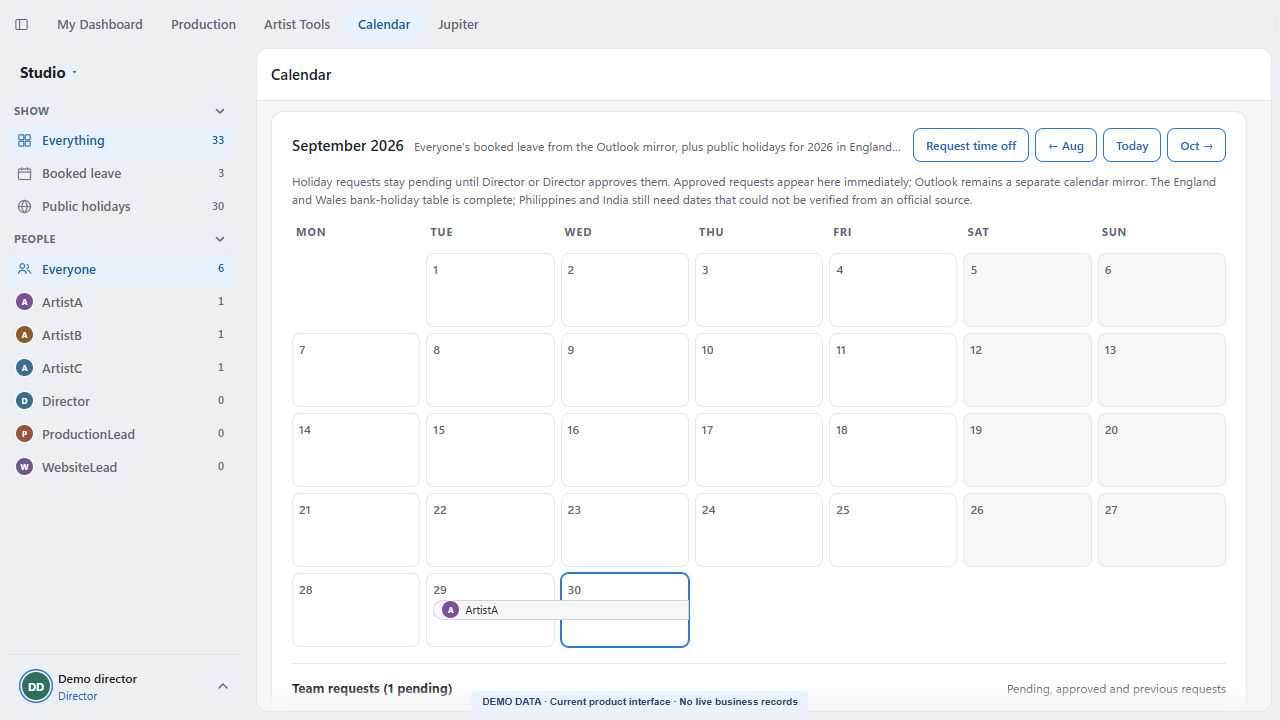The image size is (1280, 720).
Task: Click ArtistA's avatar in the sidebar
Action: pos(25,302)
